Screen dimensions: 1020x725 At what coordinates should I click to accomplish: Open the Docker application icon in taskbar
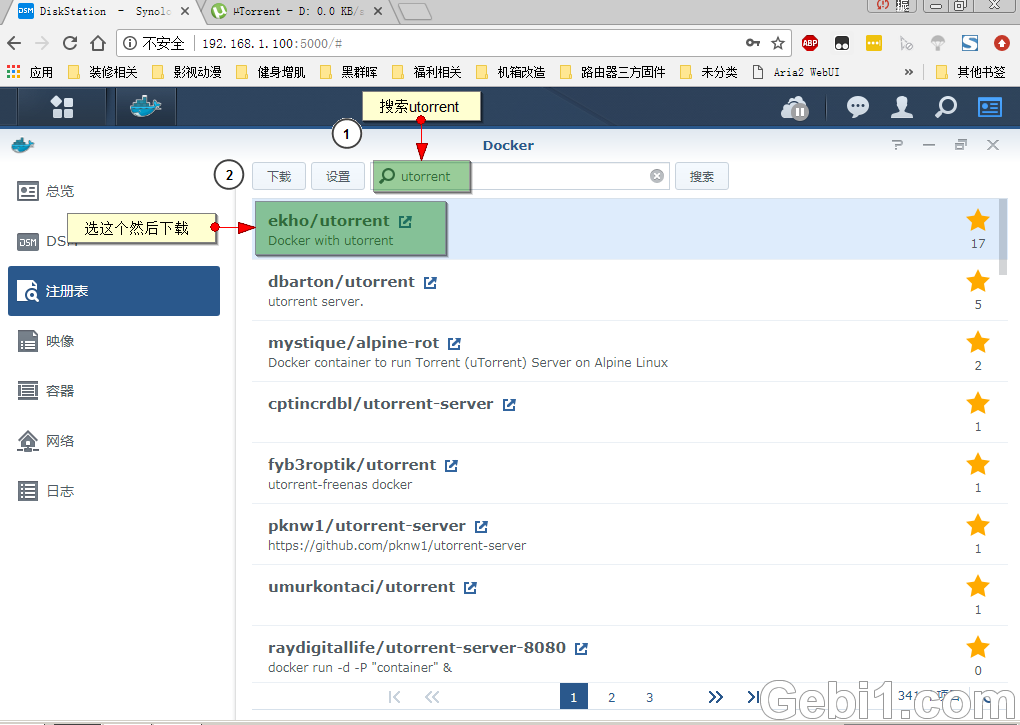(x=145, y=107)
